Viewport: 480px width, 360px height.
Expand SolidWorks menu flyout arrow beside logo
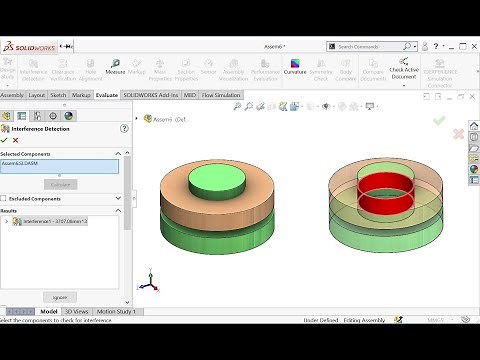[61, 46]
